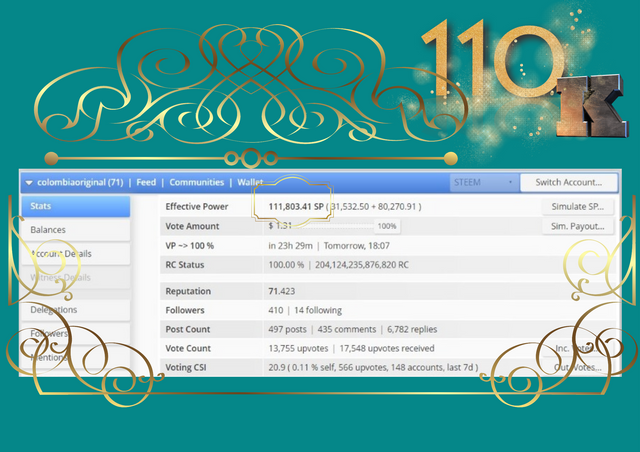The width and height of the screenshot is (640, 452).
Task: Select the Balances tab
Action: (76, 230)
